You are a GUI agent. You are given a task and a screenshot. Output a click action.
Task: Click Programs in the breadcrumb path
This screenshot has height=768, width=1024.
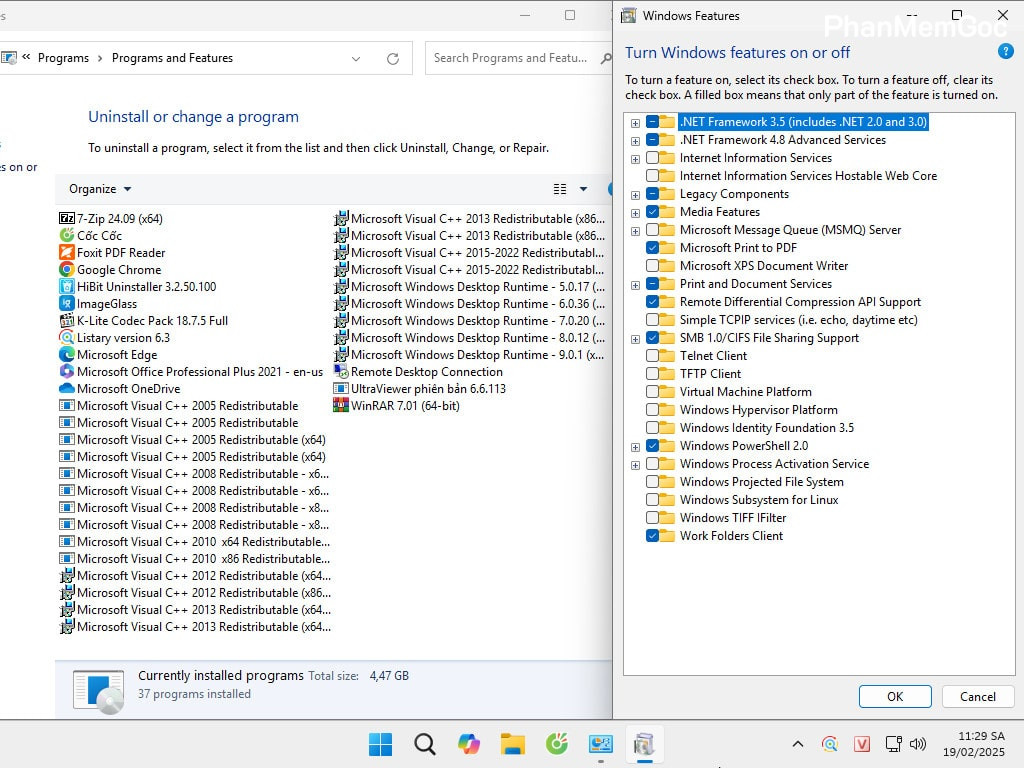click(x=64, y=57)
